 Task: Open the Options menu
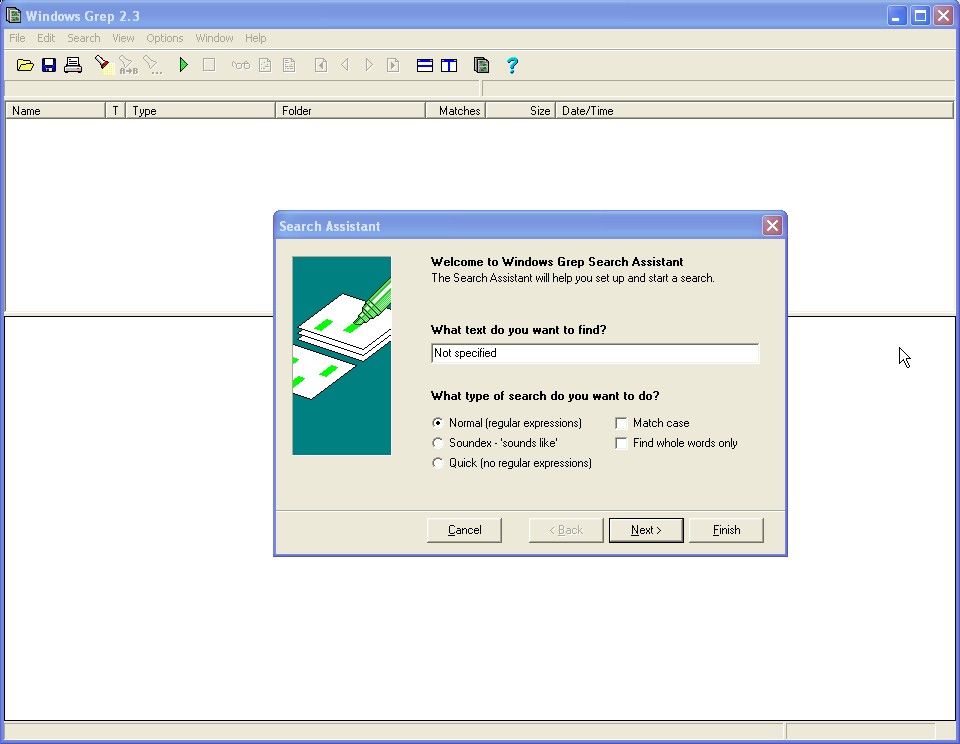pyautogui.click(x=165, y=38)
